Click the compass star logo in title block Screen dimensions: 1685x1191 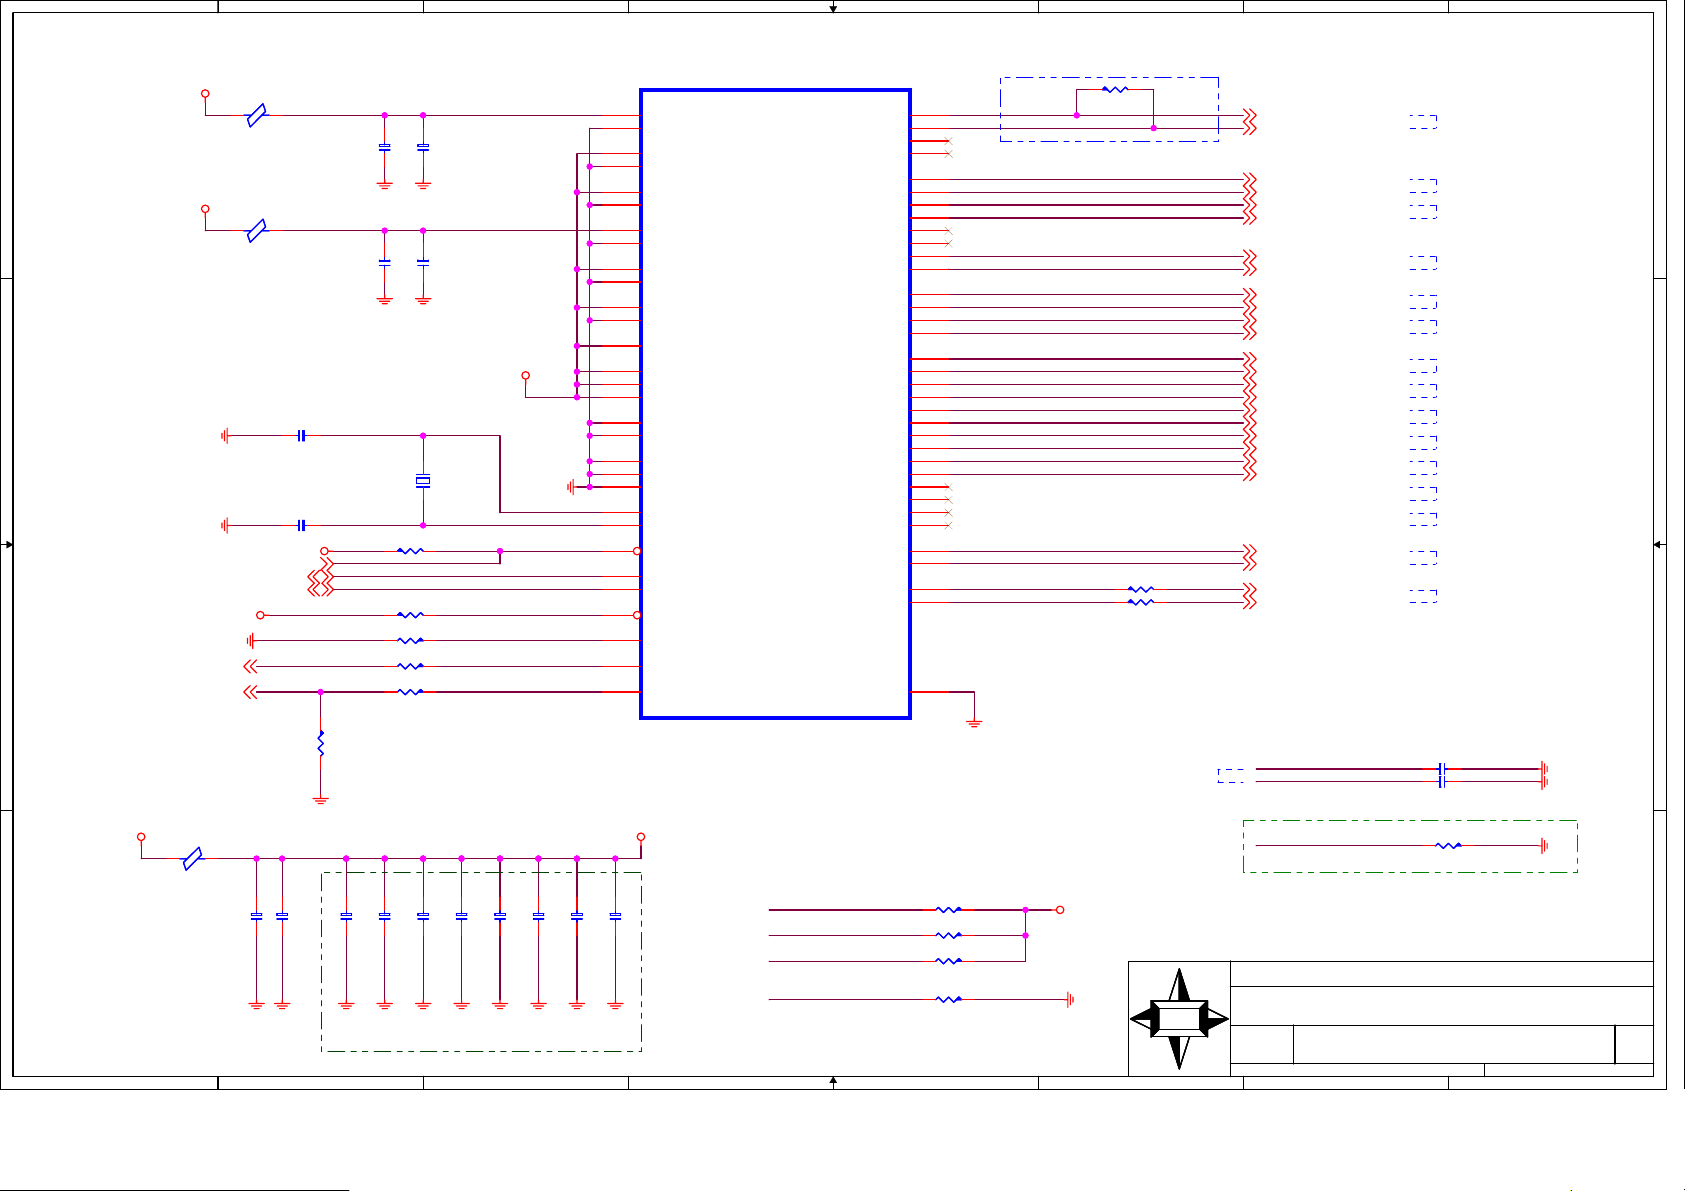1179,1019
